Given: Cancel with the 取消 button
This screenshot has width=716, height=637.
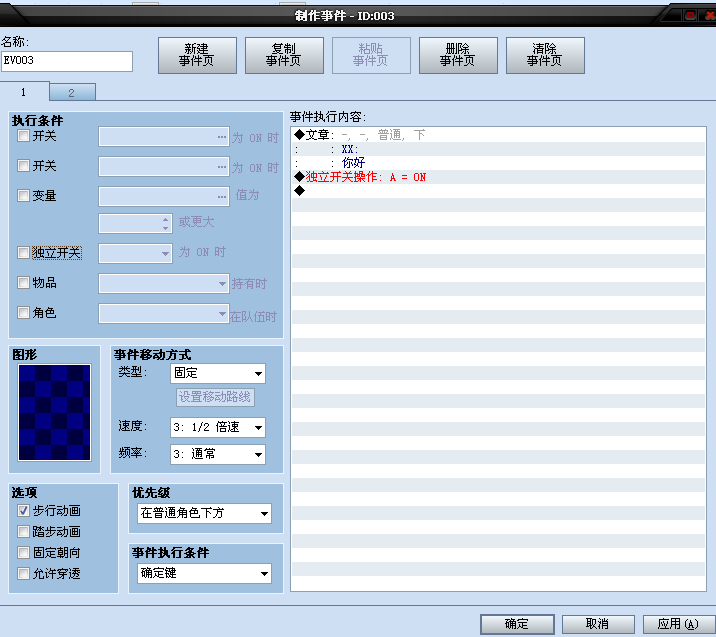Looking at the screenshot, I should point(598,624).
